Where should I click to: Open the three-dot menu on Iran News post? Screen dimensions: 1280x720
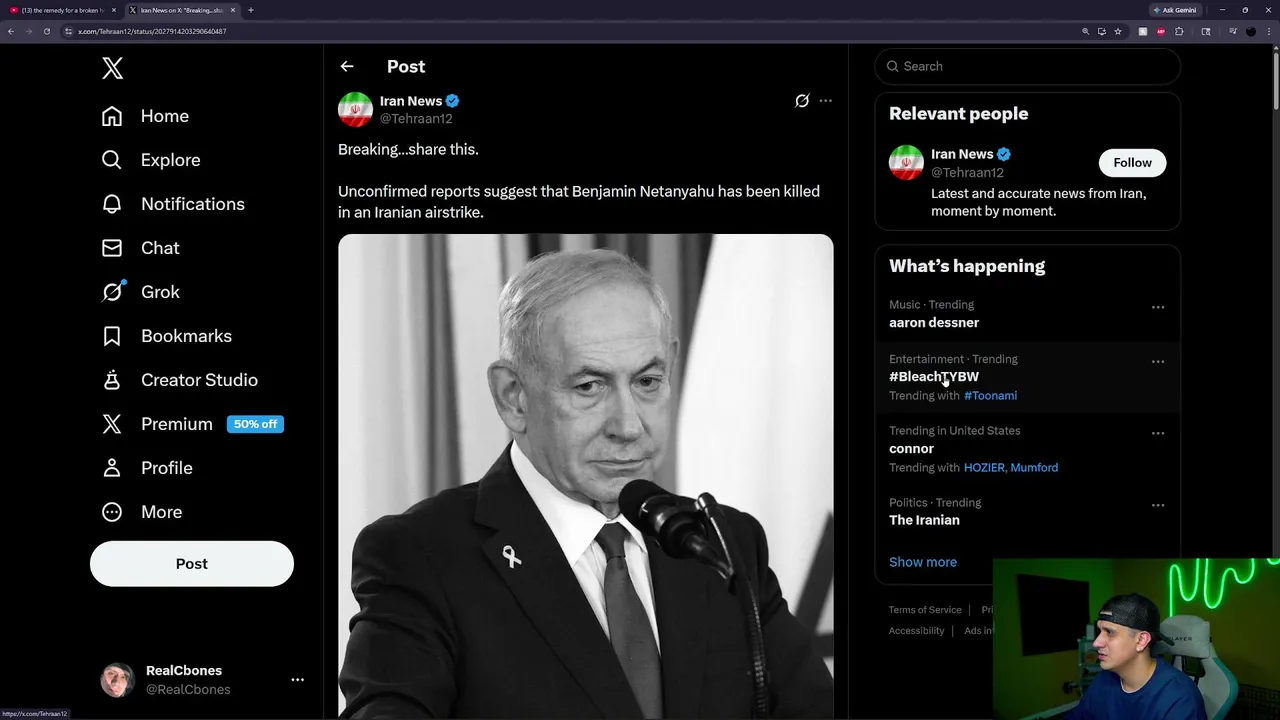(825, 101)
